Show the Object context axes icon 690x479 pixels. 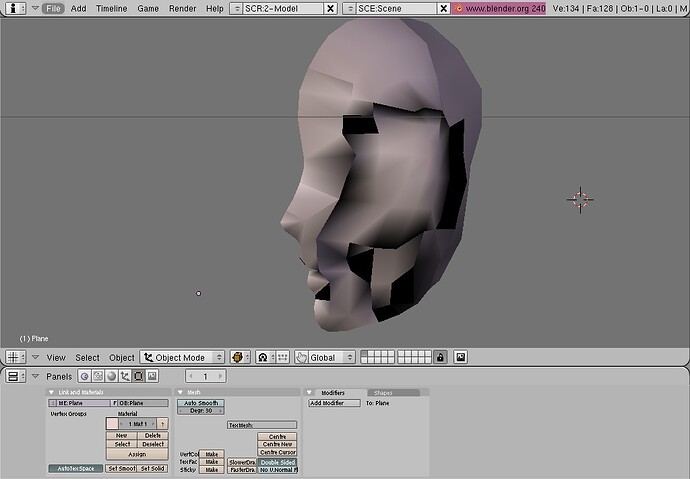[x=125, y=376]
